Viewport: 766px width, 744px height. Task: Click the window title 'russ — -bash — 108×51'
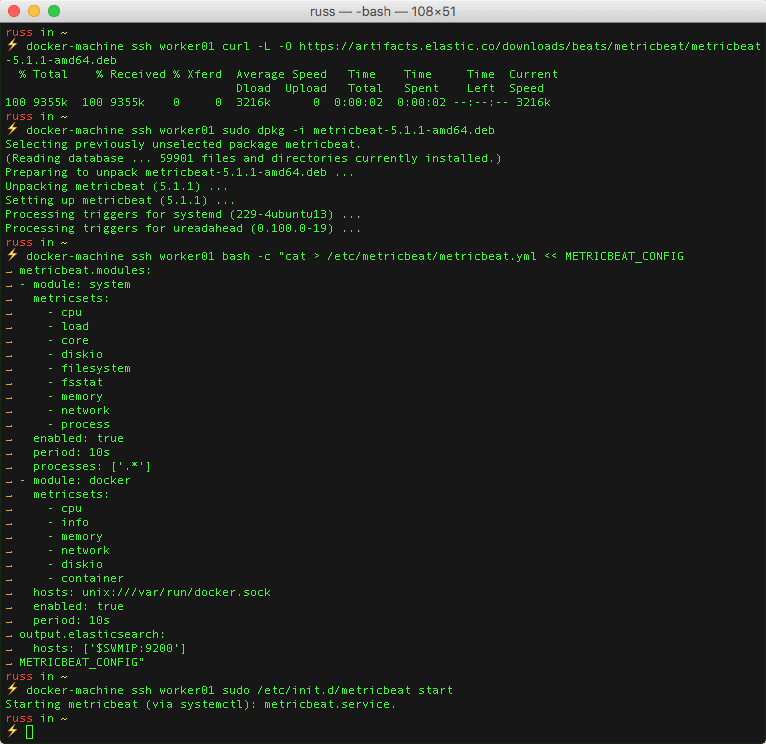[383, 11]
